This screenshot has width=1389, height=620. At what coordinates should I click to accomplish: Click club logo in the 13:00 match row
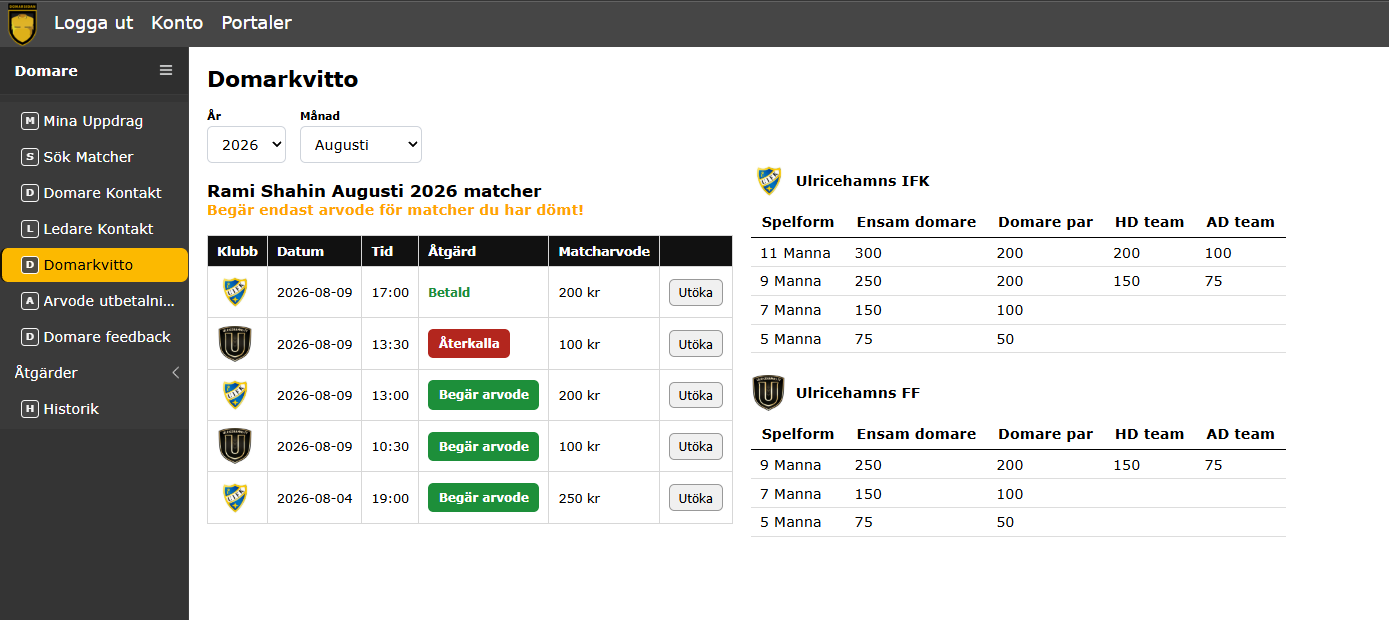pos(235,395)
